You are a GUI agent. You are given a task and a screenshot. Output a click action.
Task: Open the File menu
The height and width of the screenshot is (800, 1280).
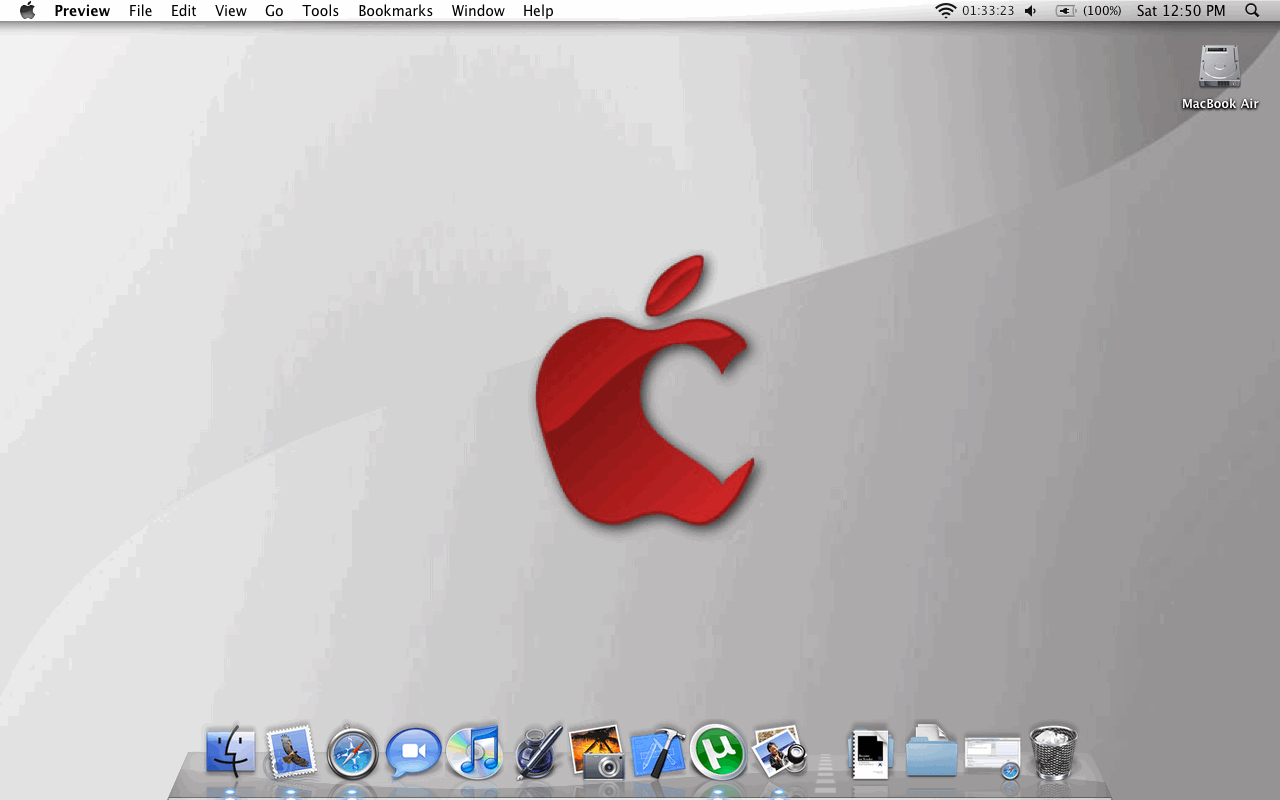coord(141,11)
